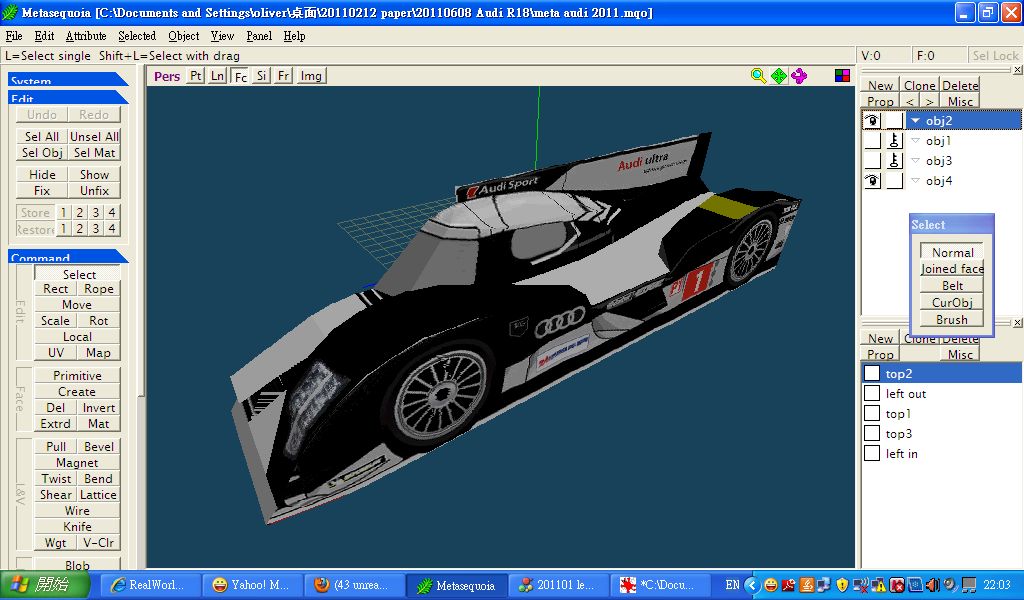Open the Selected menu

tap(137, 36)
